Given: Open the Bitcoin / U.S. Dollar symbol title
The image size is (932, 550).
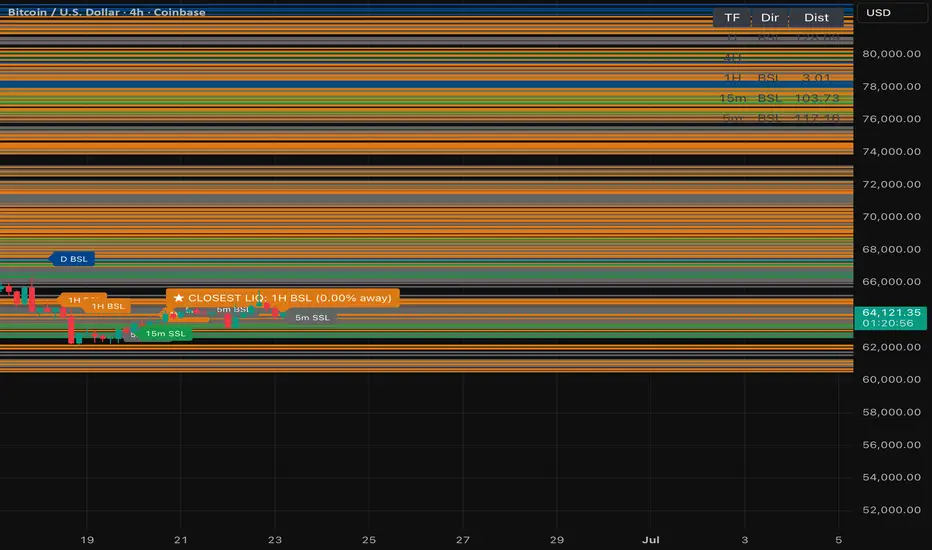Looking at the screenshot, I should [106, 12].
